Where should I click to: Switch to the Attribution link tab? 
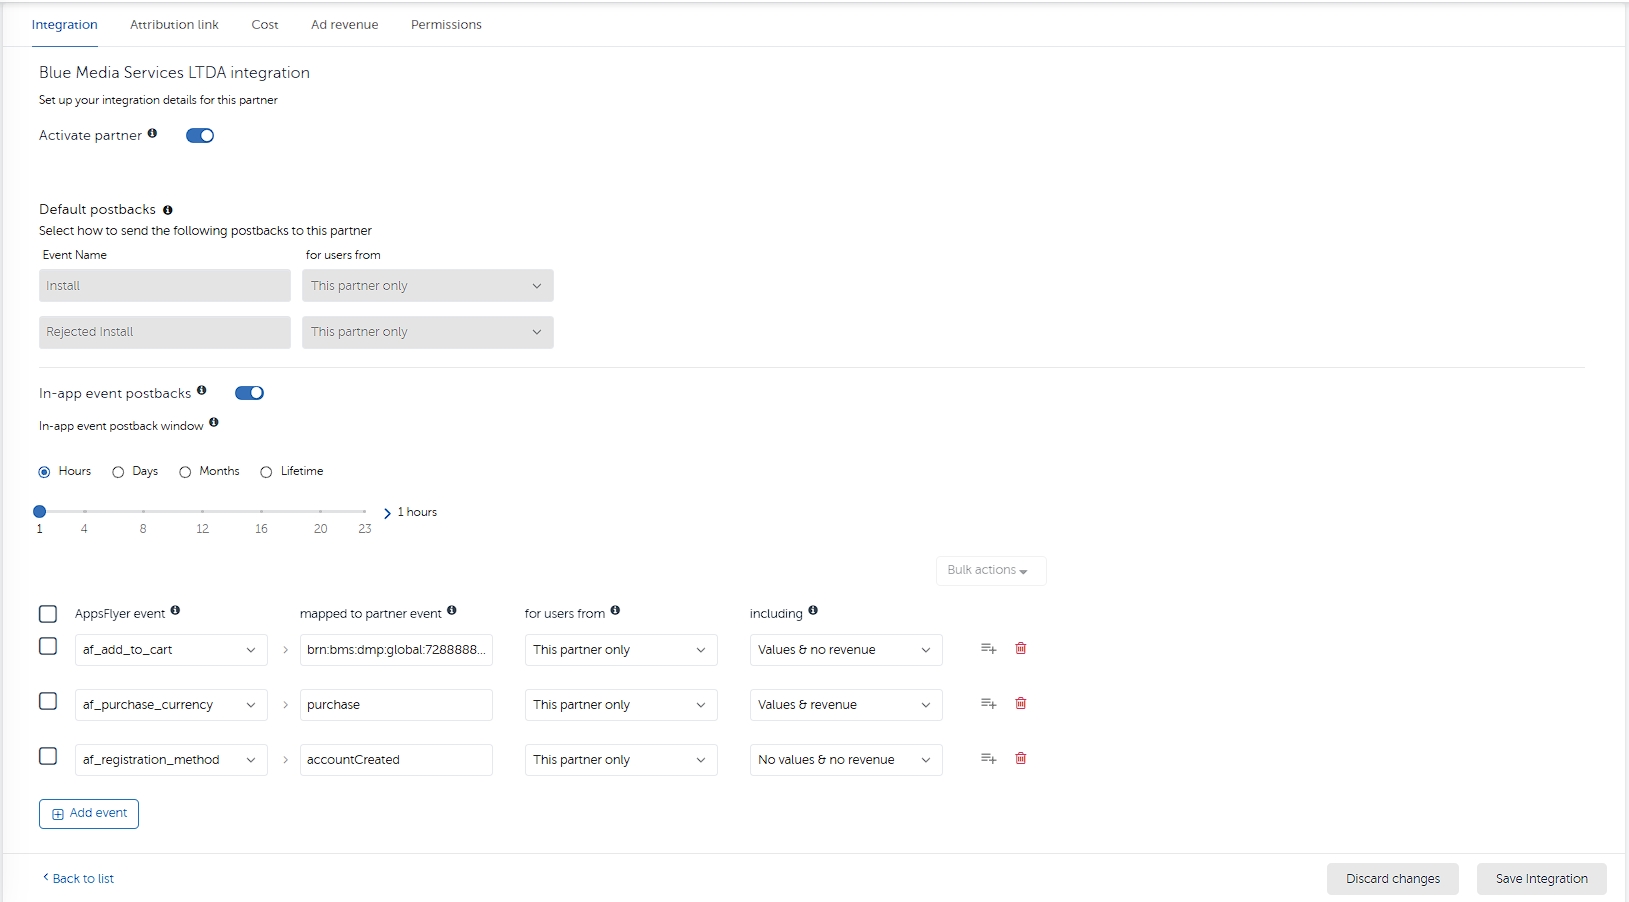[x=174, y=25]
